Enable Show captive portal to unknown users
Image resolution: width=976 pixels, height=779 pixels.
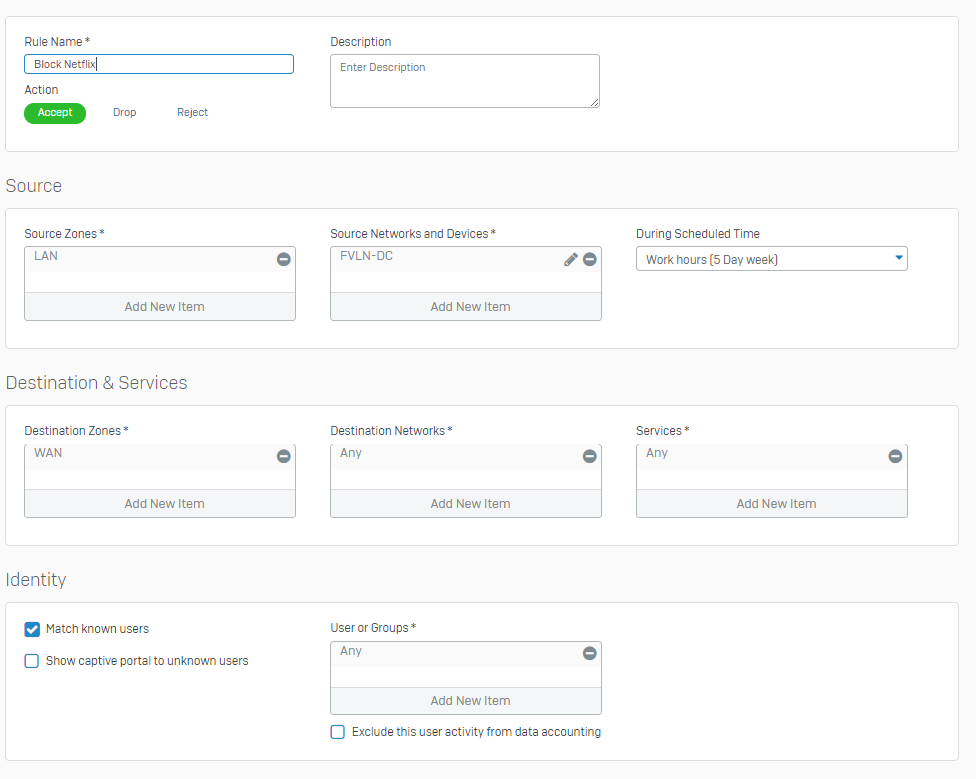32,661
